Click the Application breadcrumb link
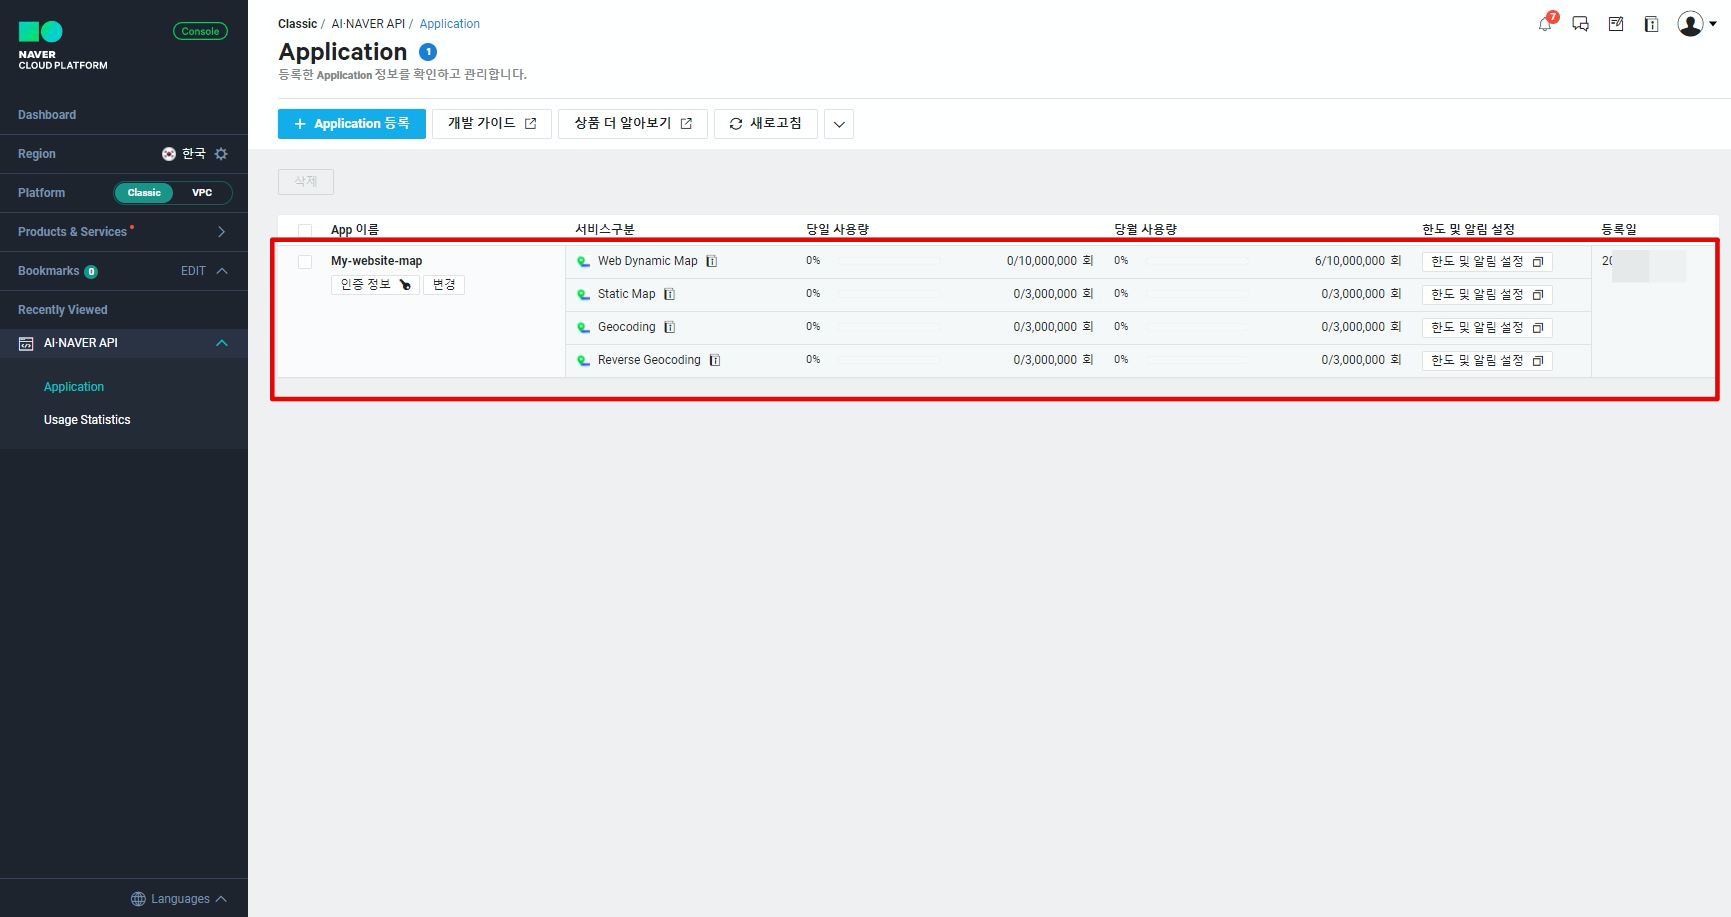This screenshot has height=917, width=1731. (x=450, y=24)
